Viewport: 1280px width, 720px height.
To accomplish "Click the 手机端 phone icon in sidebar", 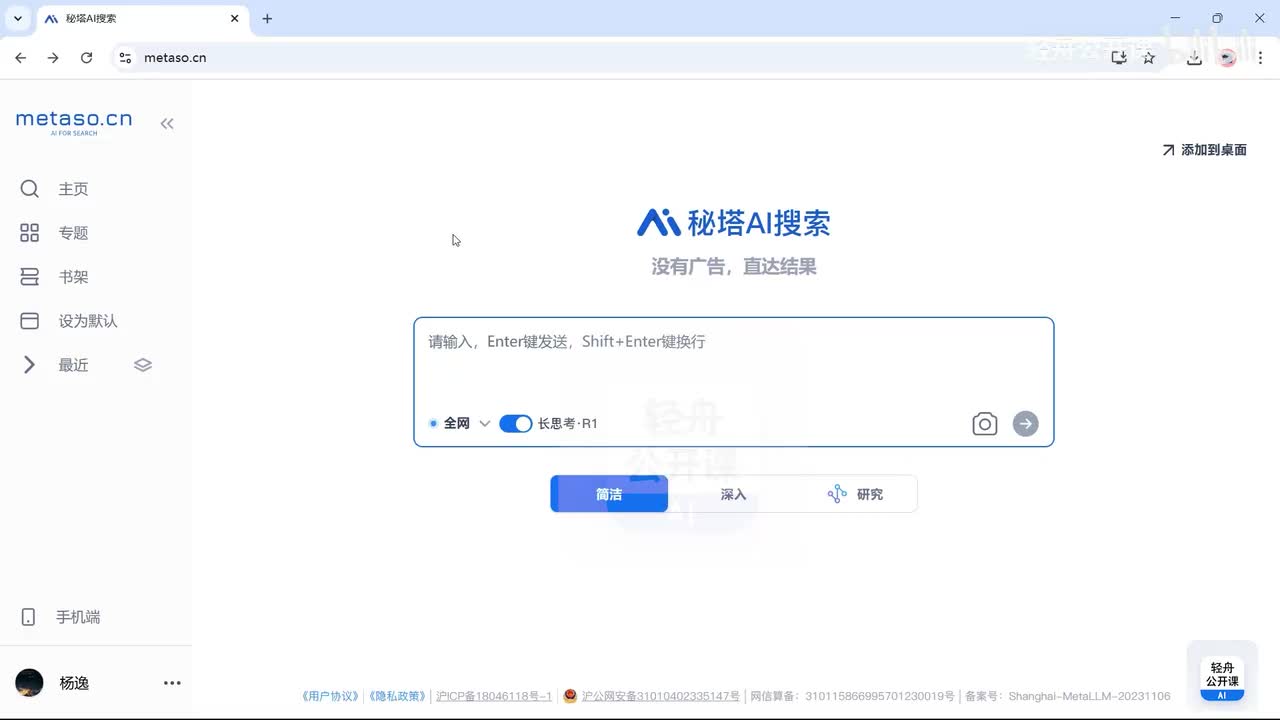I will pos(28,617).
